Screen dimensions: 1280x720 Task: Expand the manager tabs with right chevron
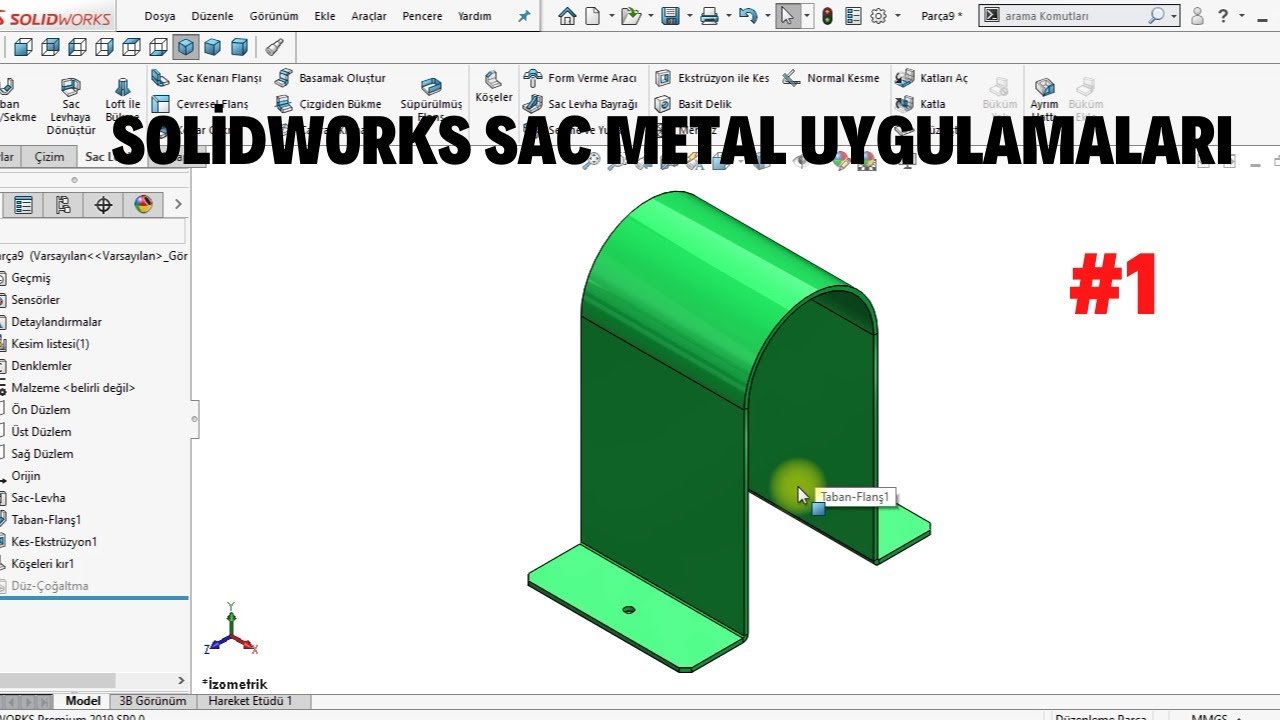178,205
